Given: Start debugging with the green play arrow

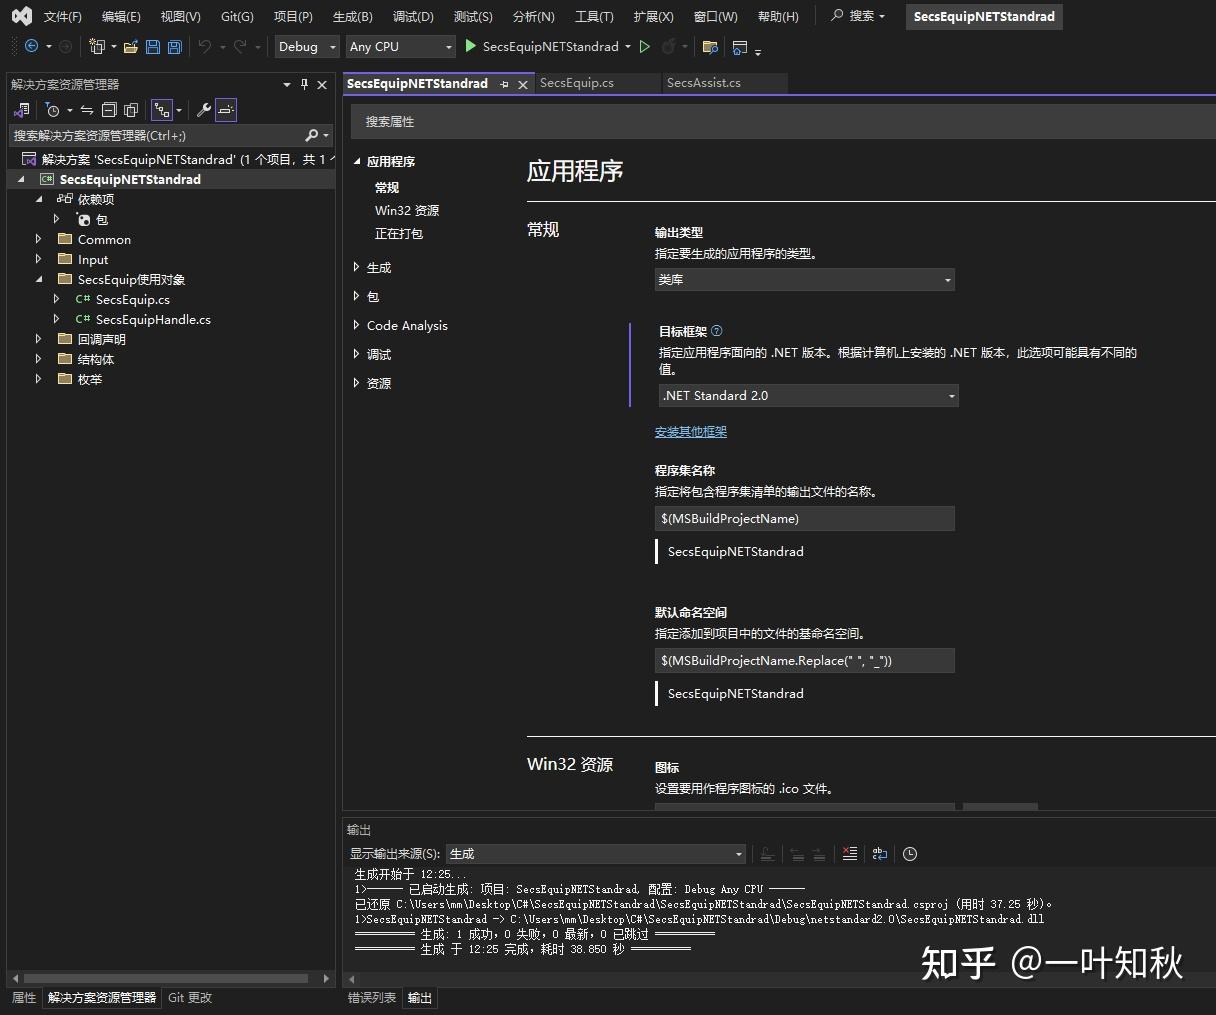Looking at the screenshot, I should point(471,46).
